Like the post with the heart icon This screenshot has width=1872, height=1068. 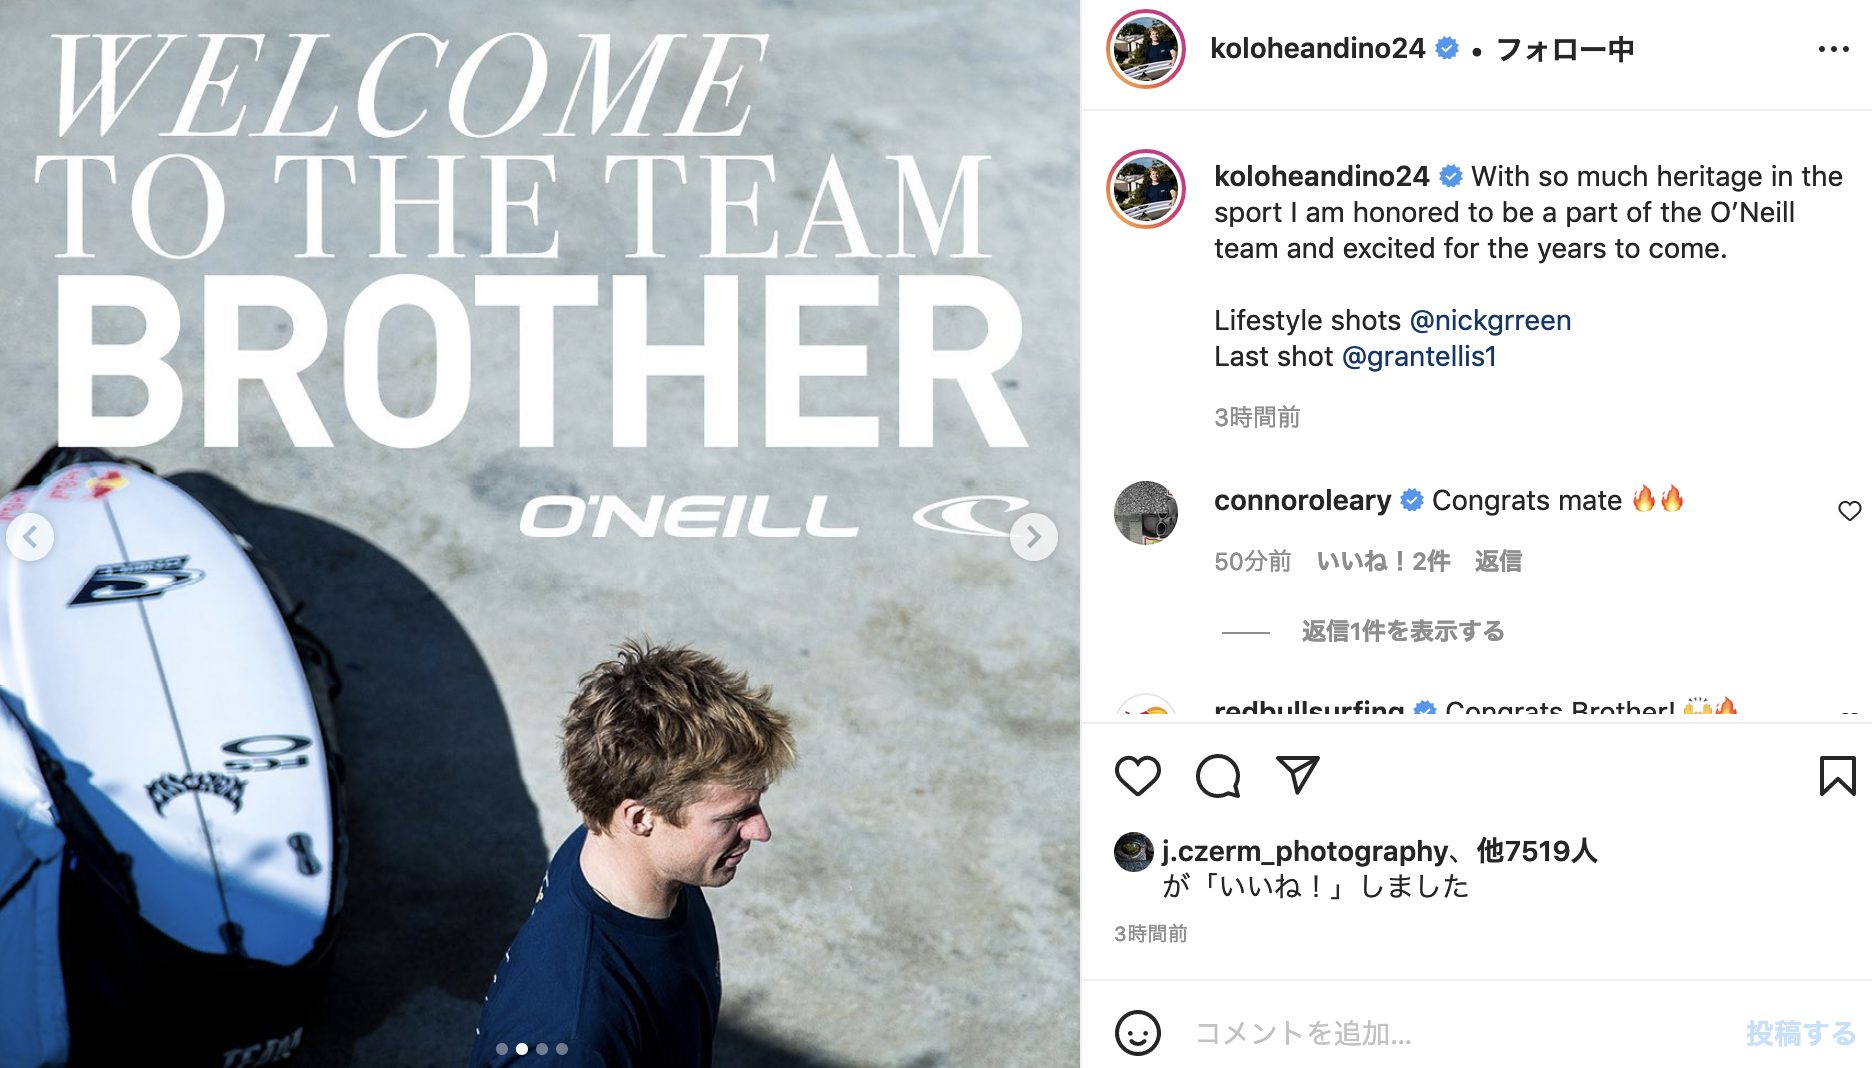pos(1137,776)
